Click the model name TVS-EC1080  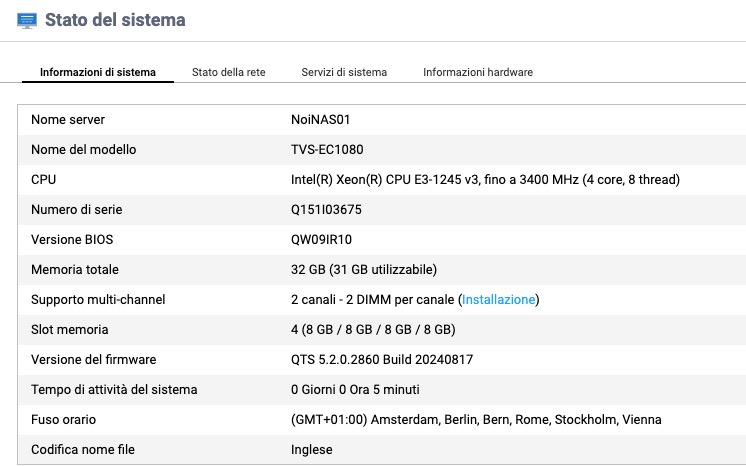[x=327, y=150]
